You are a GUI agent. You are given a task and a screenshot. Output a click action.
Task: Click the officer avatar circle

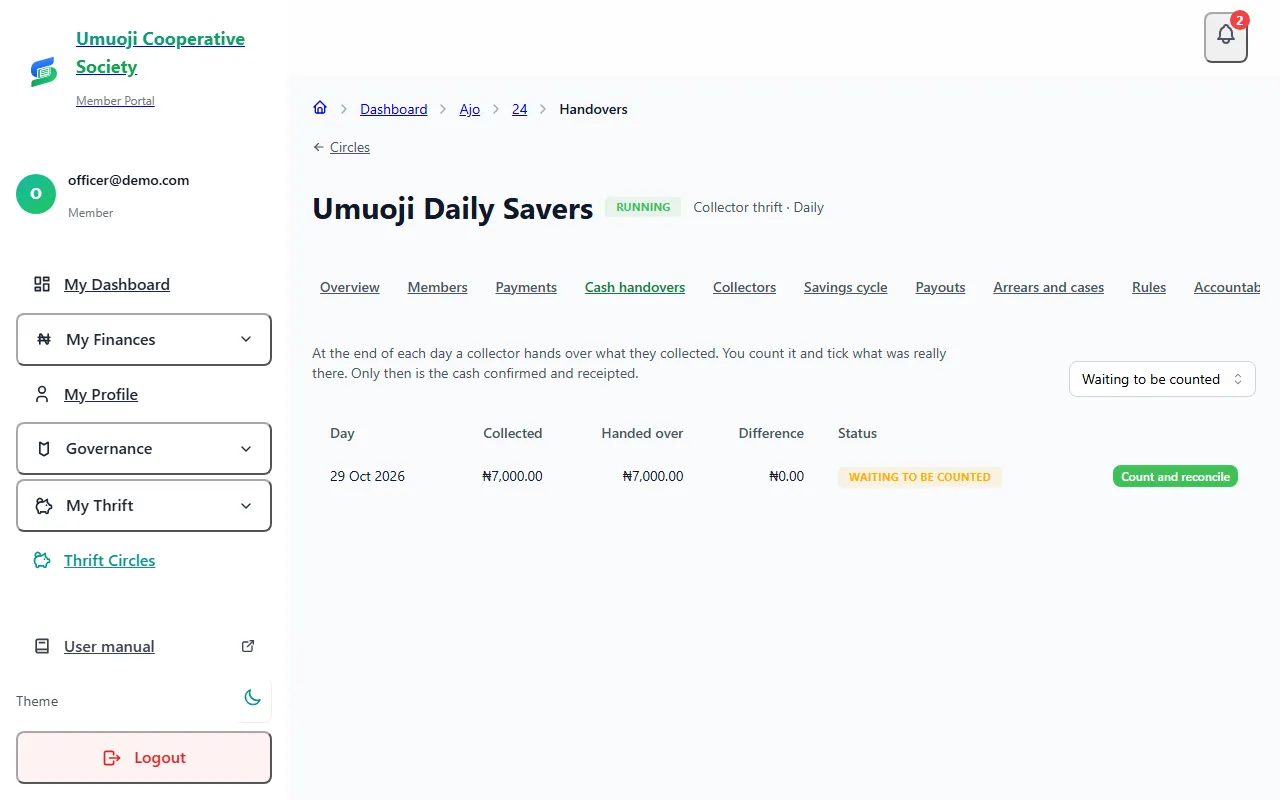coord(36,194)
